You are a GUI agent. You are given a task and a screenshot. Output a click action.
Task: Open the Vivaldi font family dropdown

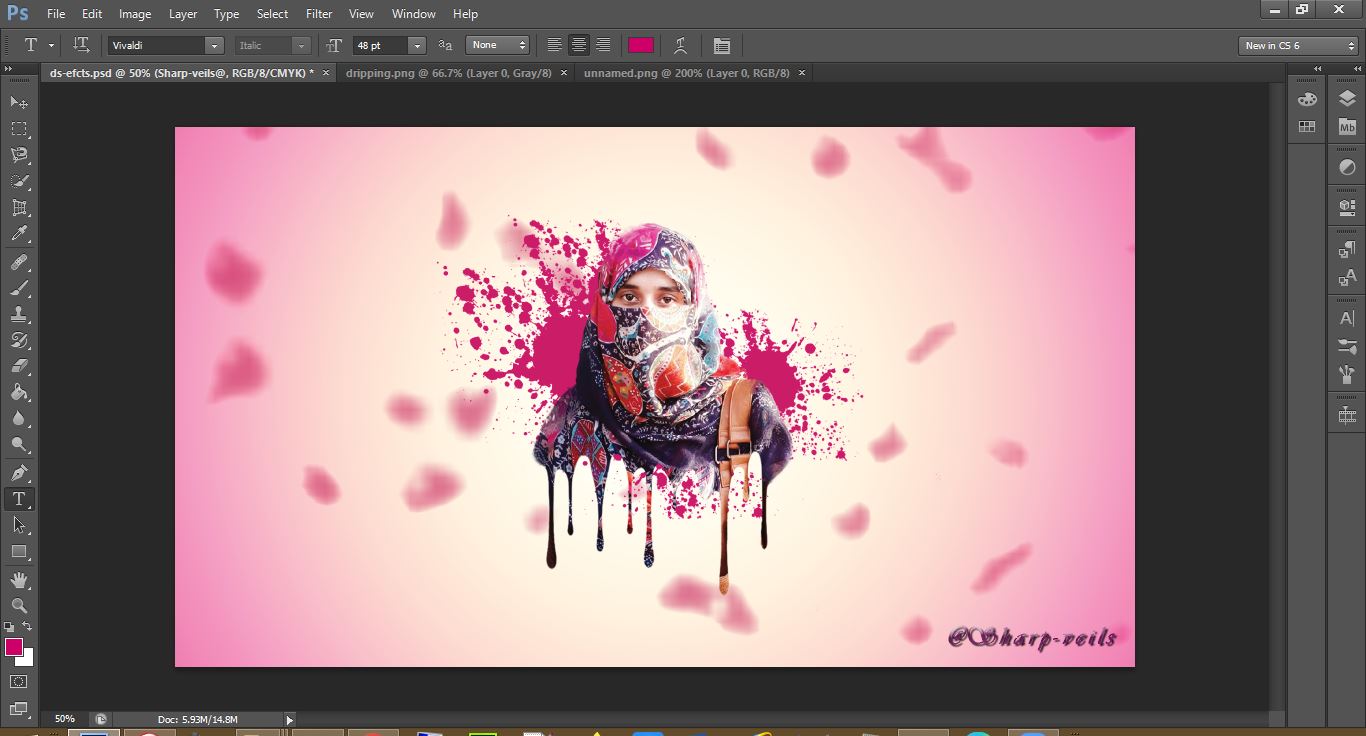(x=213, y=45)
